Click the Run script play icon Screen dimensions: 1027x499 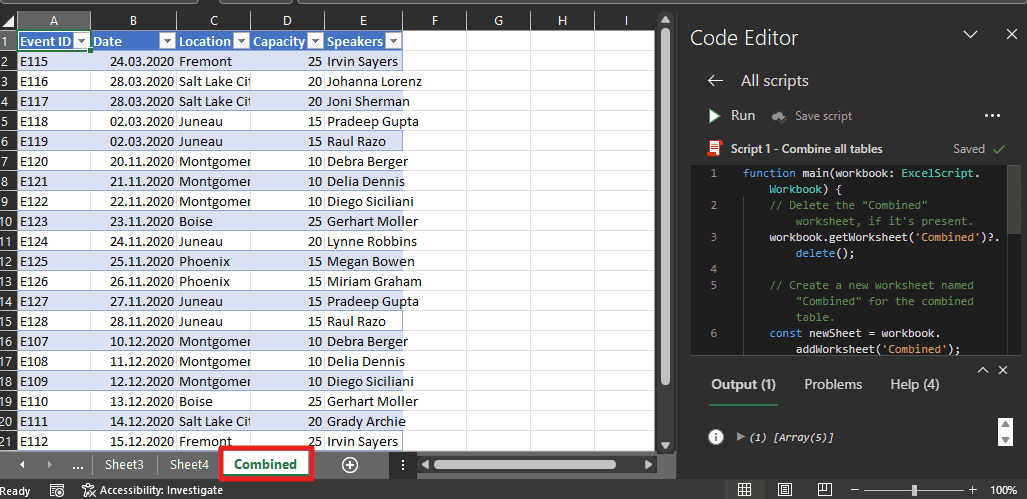pos(714,116)
